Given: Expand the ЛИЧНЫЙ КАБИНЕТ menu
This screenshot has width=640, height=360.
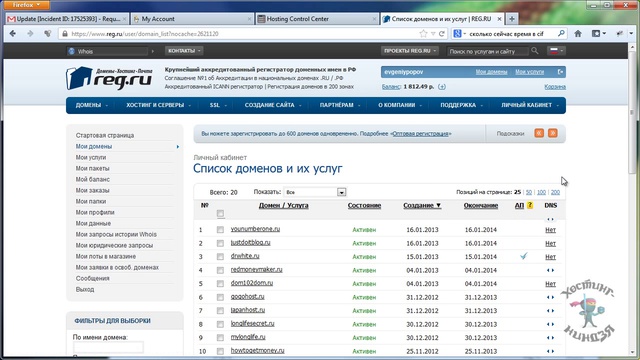Looking at the screenshot, I should point(529,105).
